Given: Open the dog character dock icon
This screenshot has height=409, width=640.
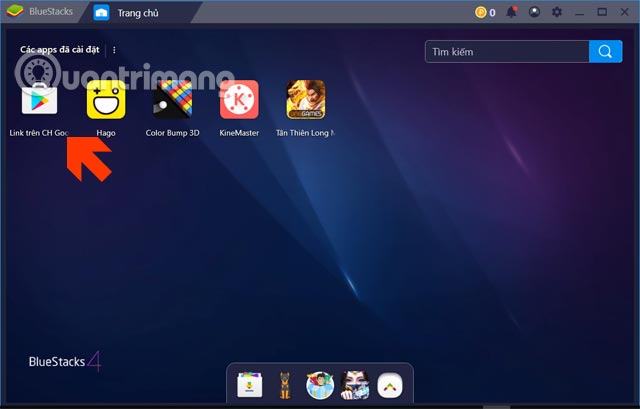Looking at the screenshot, I should tap(285, 385).
